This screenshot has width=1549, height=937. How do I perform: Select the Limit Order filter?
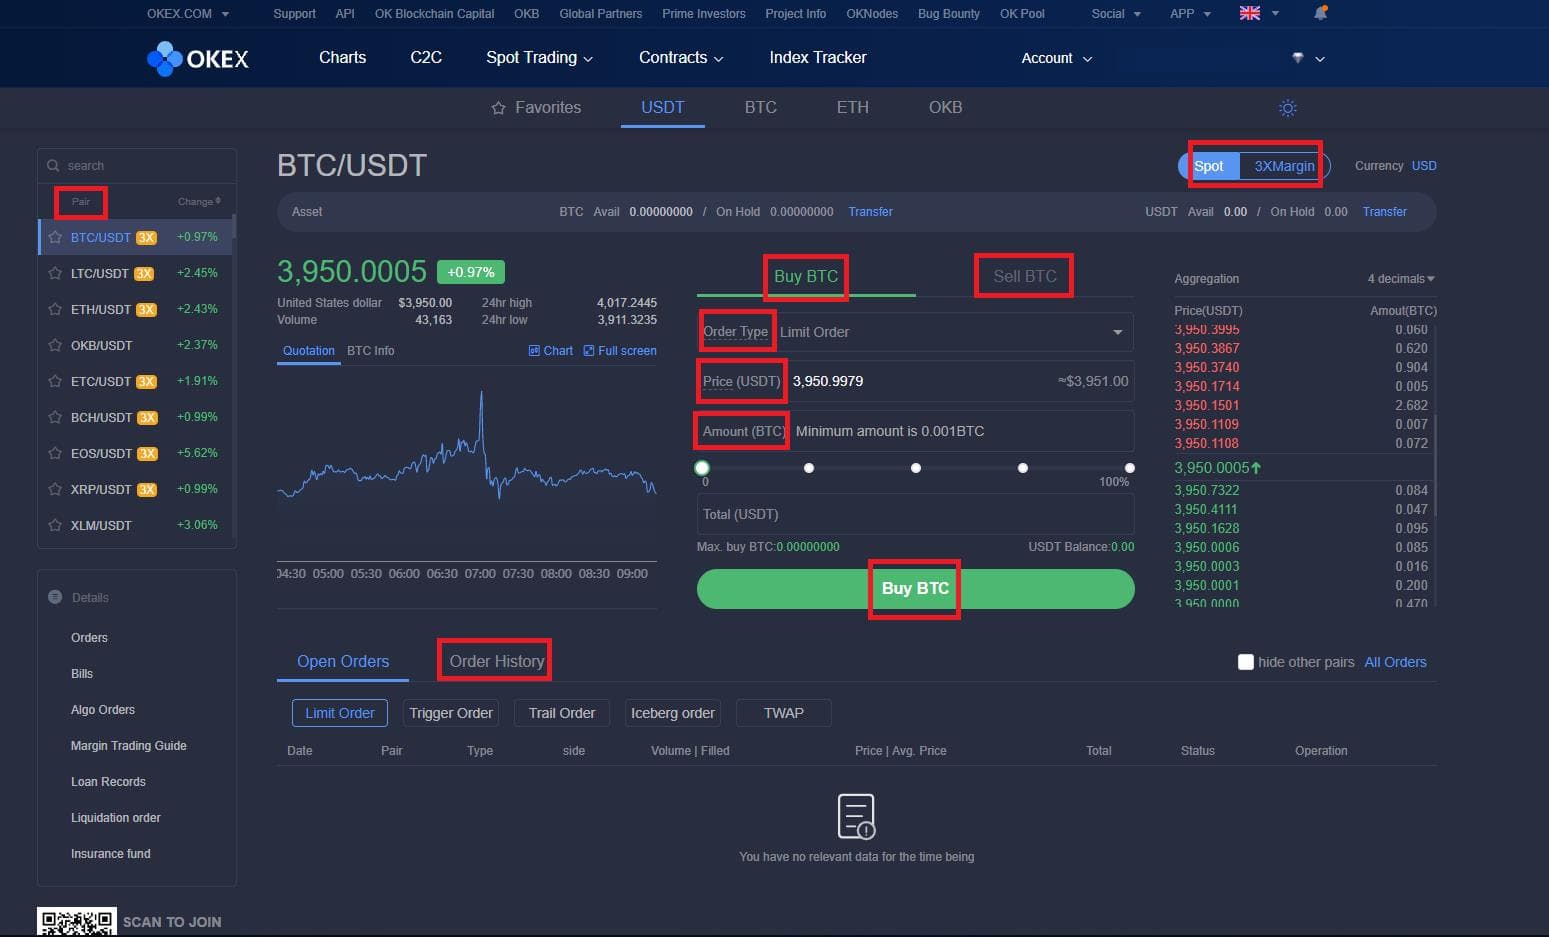(340, 713)
